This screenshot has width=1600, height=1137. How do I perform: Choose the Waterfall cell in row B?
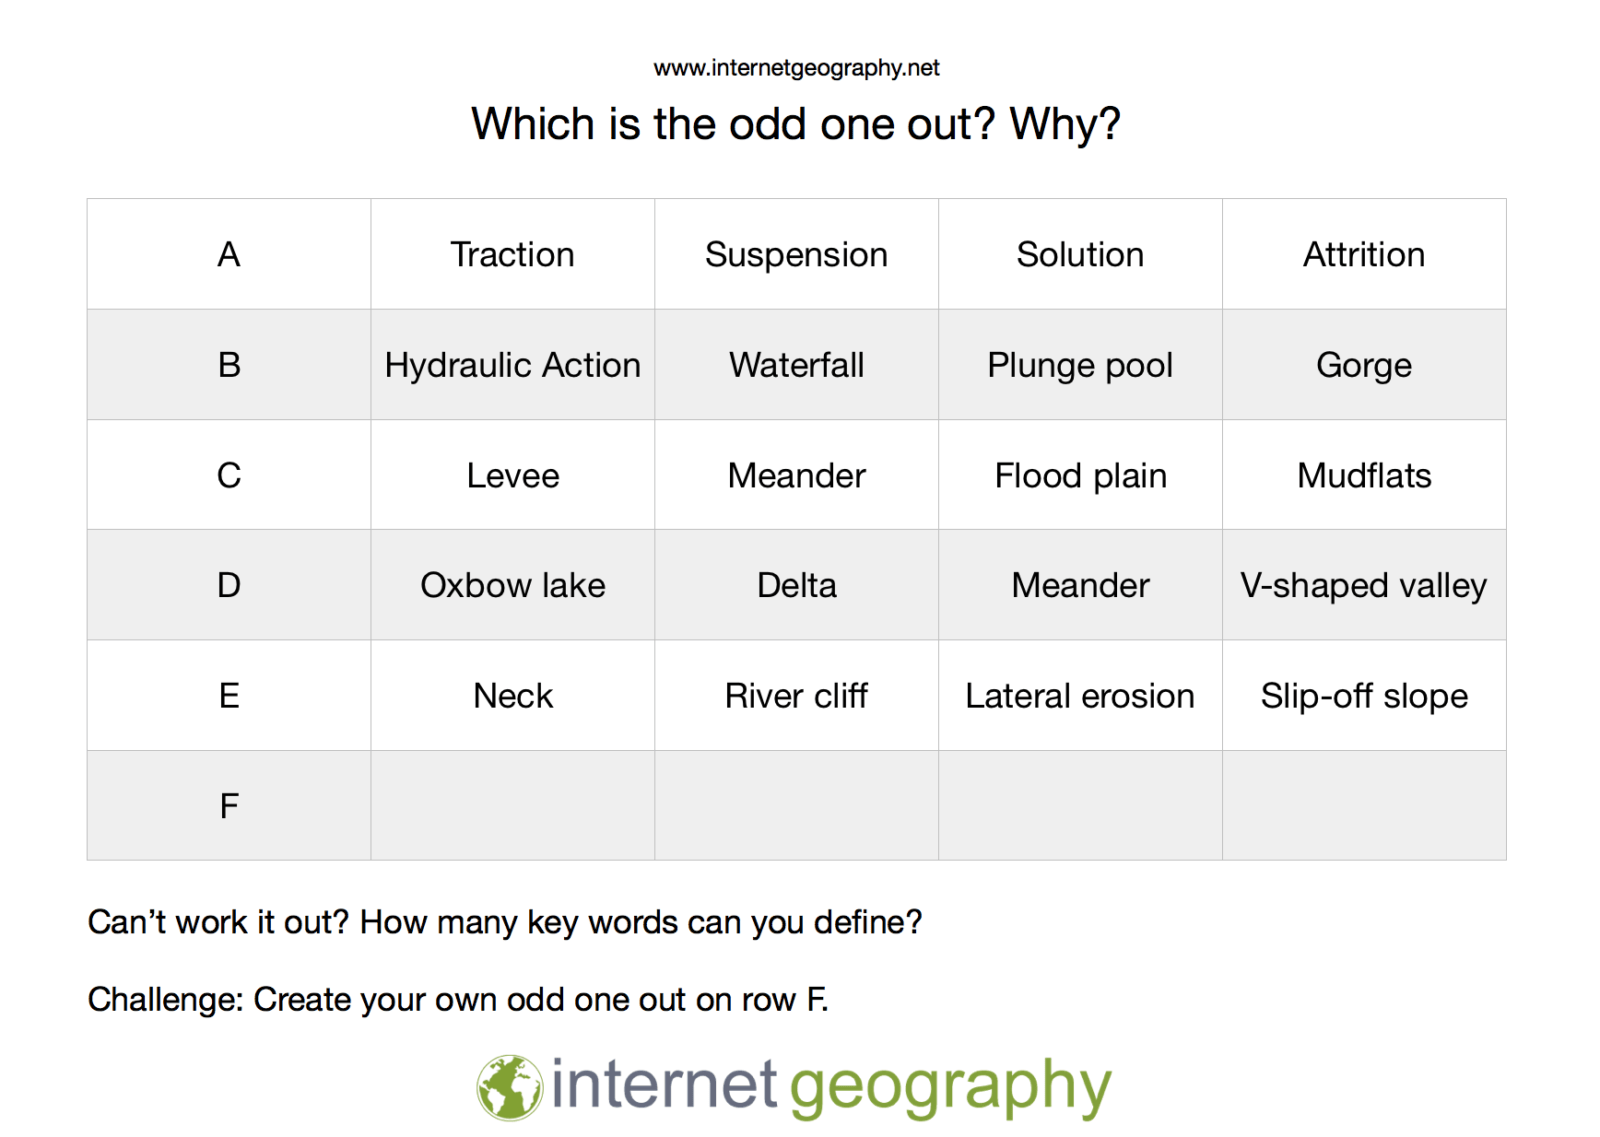(x=797, y=365)
